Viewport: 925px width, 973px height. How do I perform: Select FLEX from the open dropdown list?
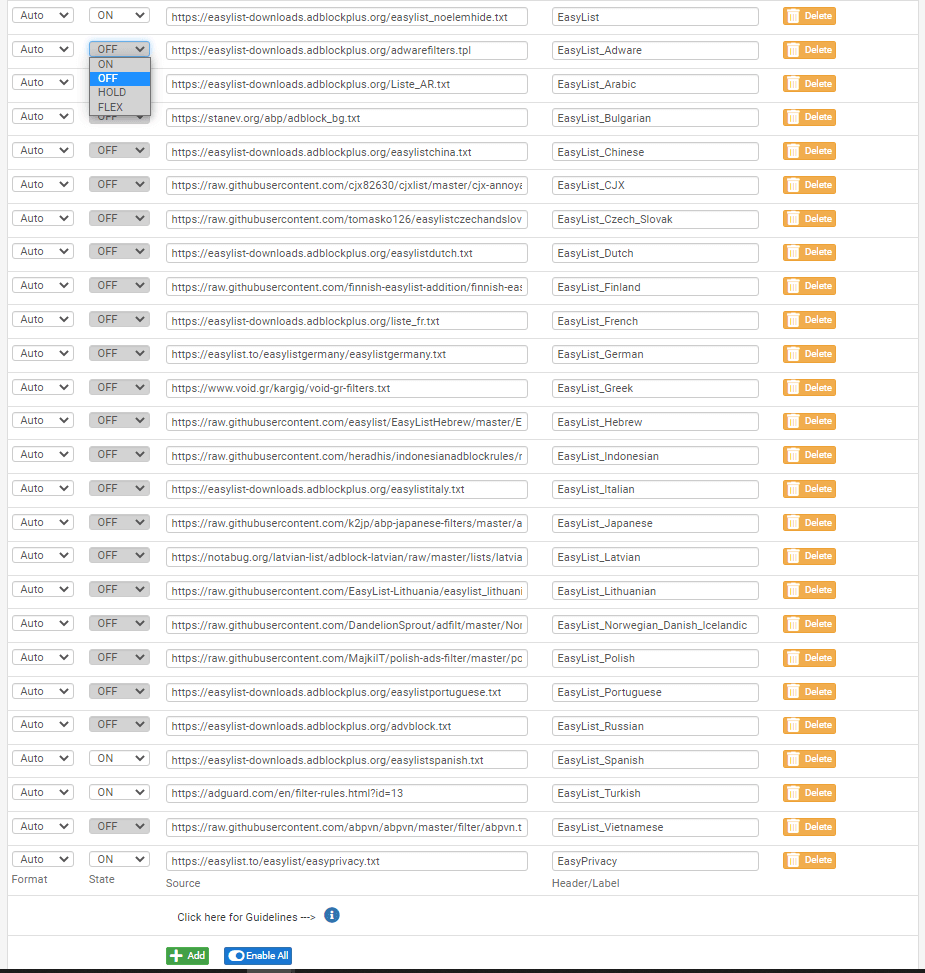[x=111, y=107]
